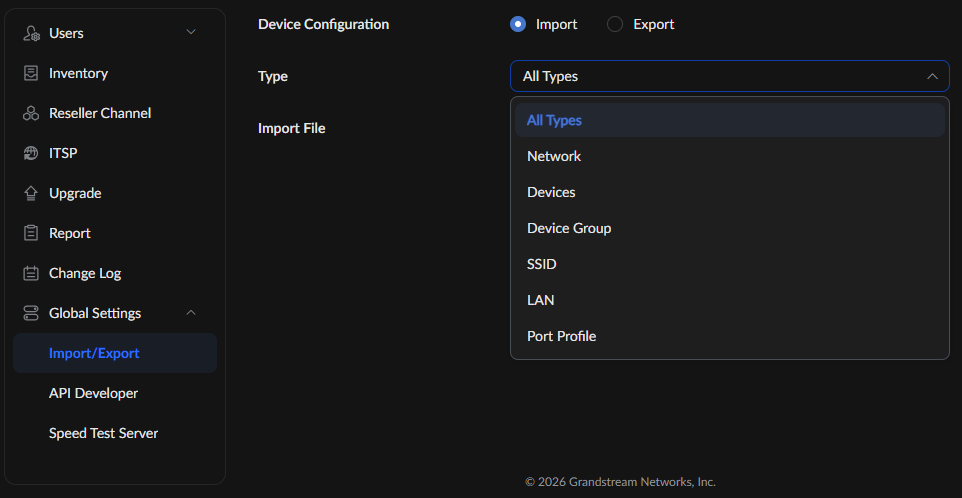Image resolution: width=962 pixels, height=498 pixels.
Task: Select the Import radio button
Action: coord(518,25)
